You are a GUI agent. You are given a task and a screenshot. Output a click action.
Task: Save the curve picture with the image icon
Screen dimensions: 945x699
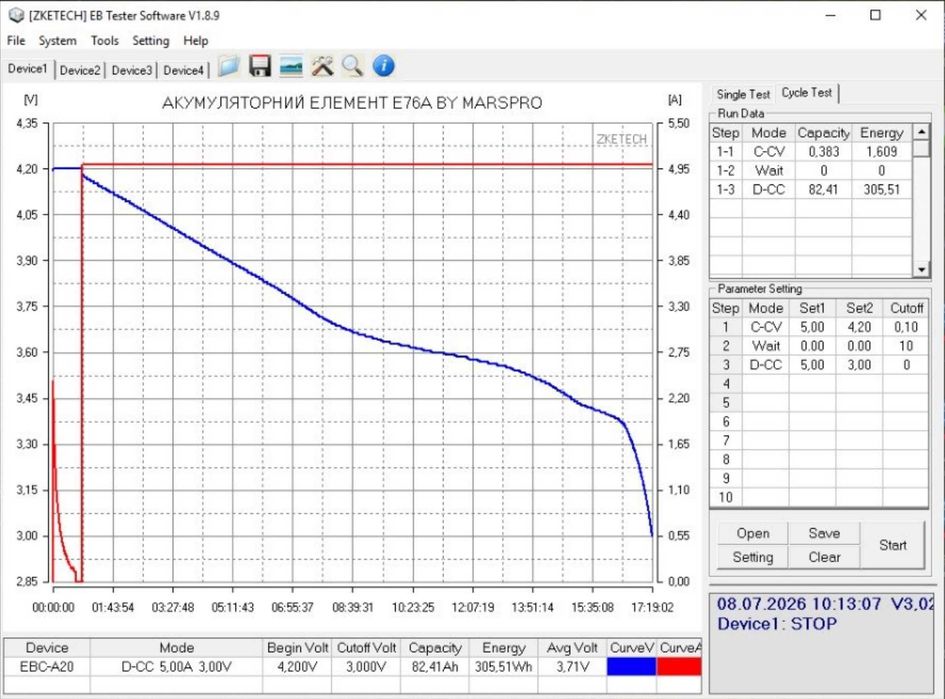pyautogui.click(x=291, y=66)
